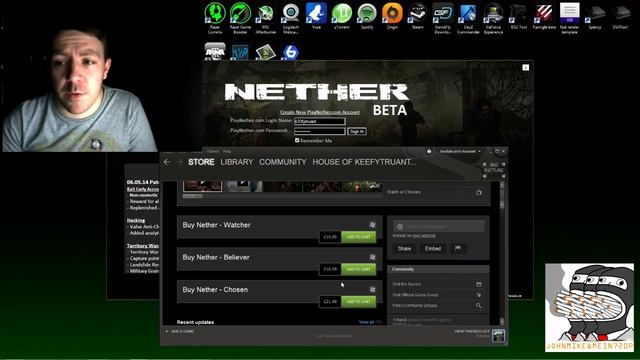Screen dimensions: 640x360
Task: Open the Steam account name dropdown
Action: pyautogui.click(x=460, y=151)
